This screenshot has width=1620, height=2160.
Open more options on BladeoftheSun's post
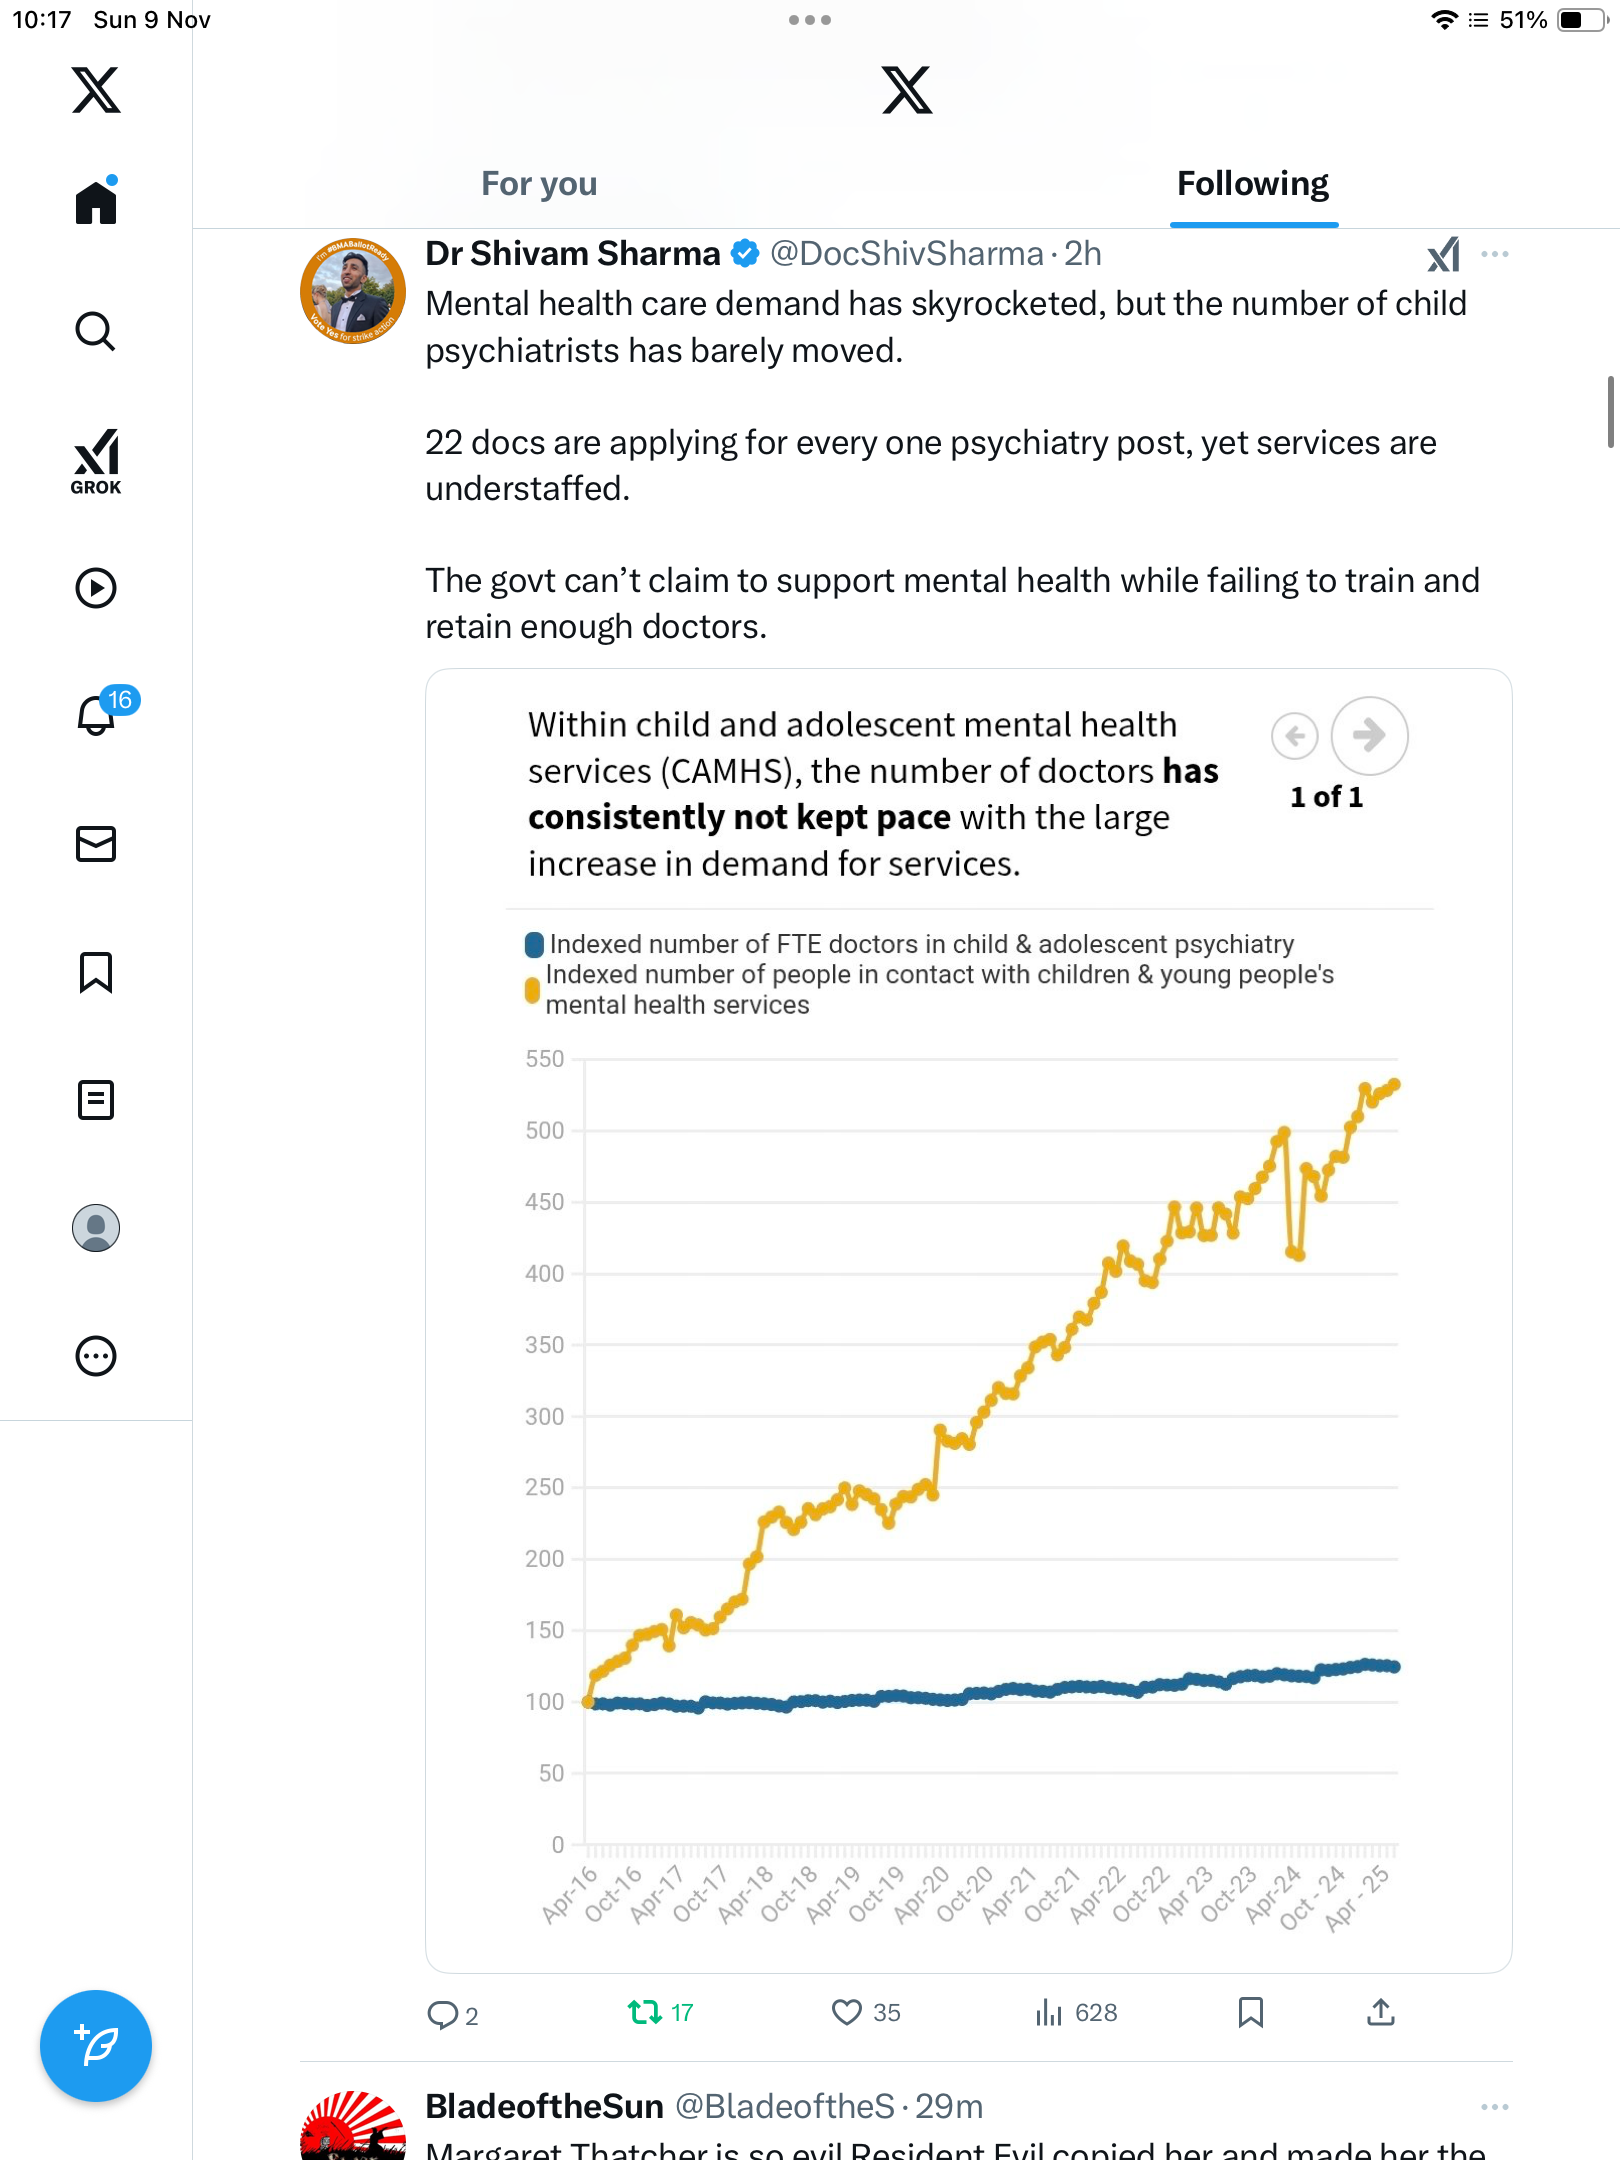[1494, 2107]
